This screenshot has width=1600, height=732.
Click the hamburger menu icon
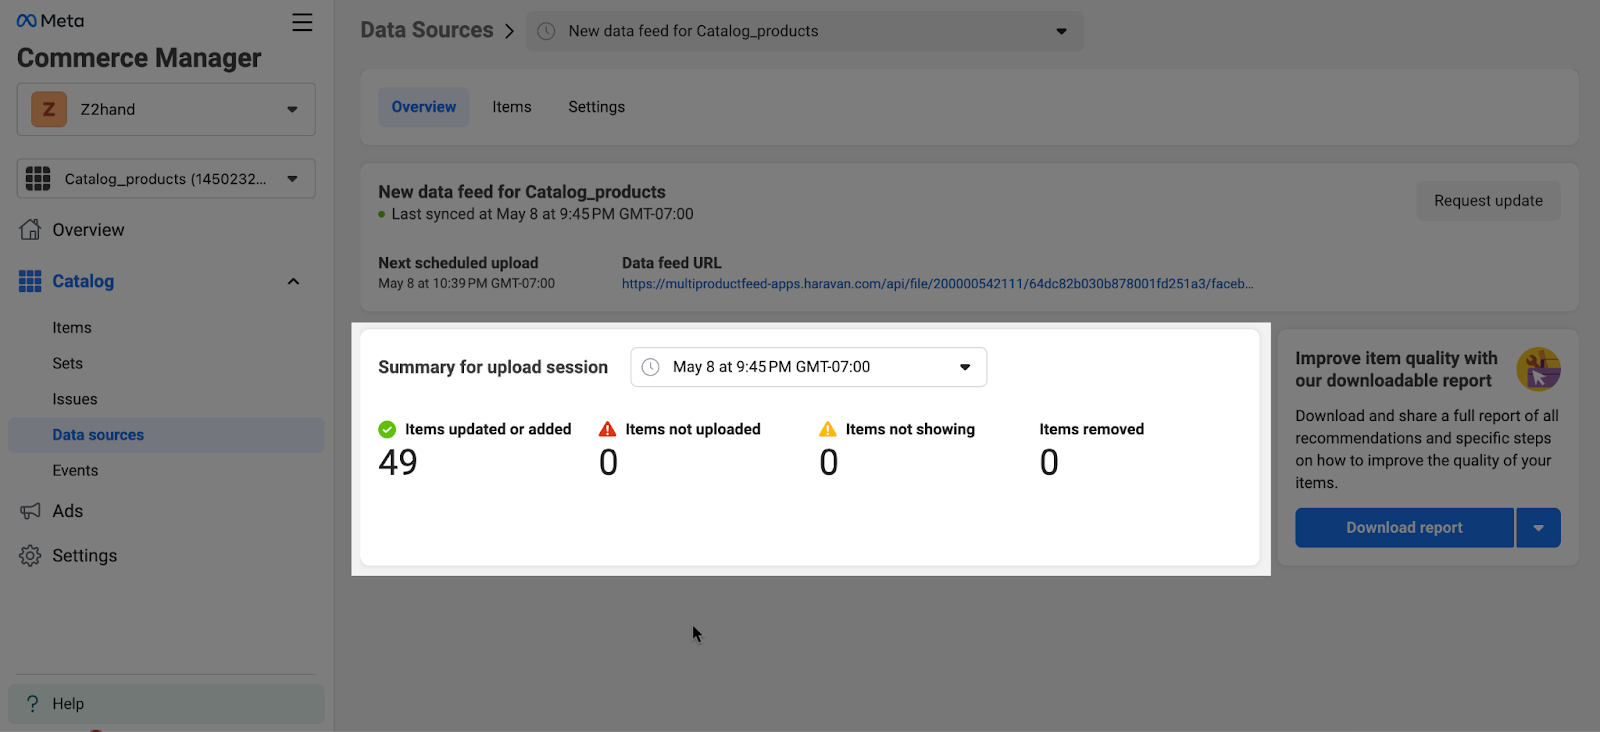coord(302,22)
